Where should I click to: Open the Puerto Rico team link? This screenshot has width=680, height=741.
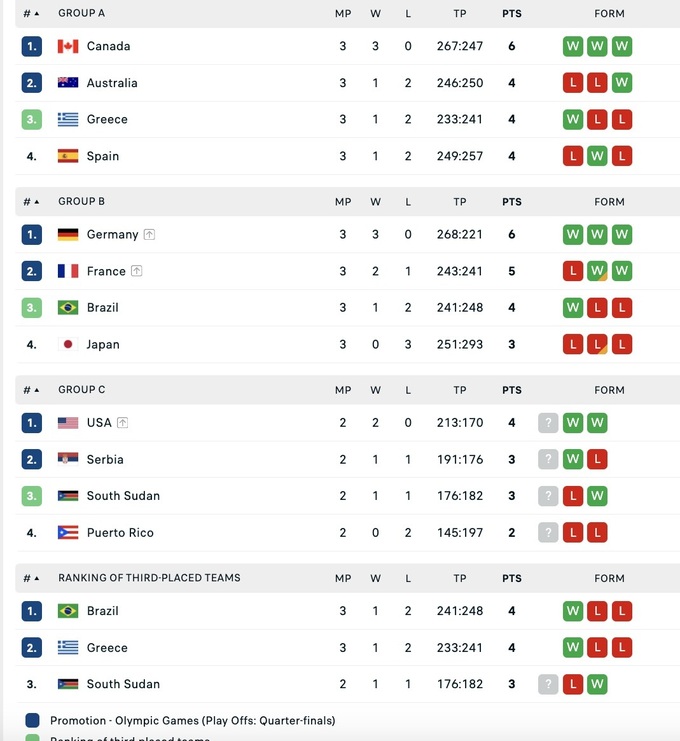point(120,533)
